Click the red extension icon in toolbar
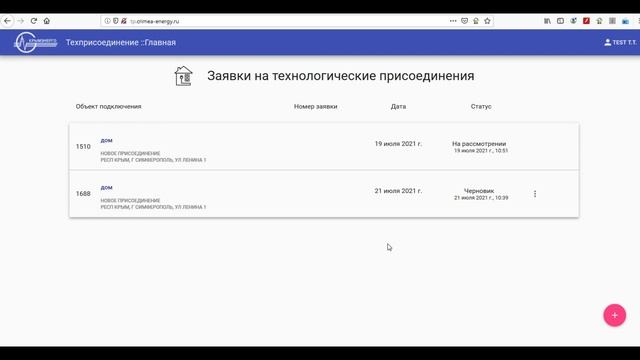 [x=587, y=21]
